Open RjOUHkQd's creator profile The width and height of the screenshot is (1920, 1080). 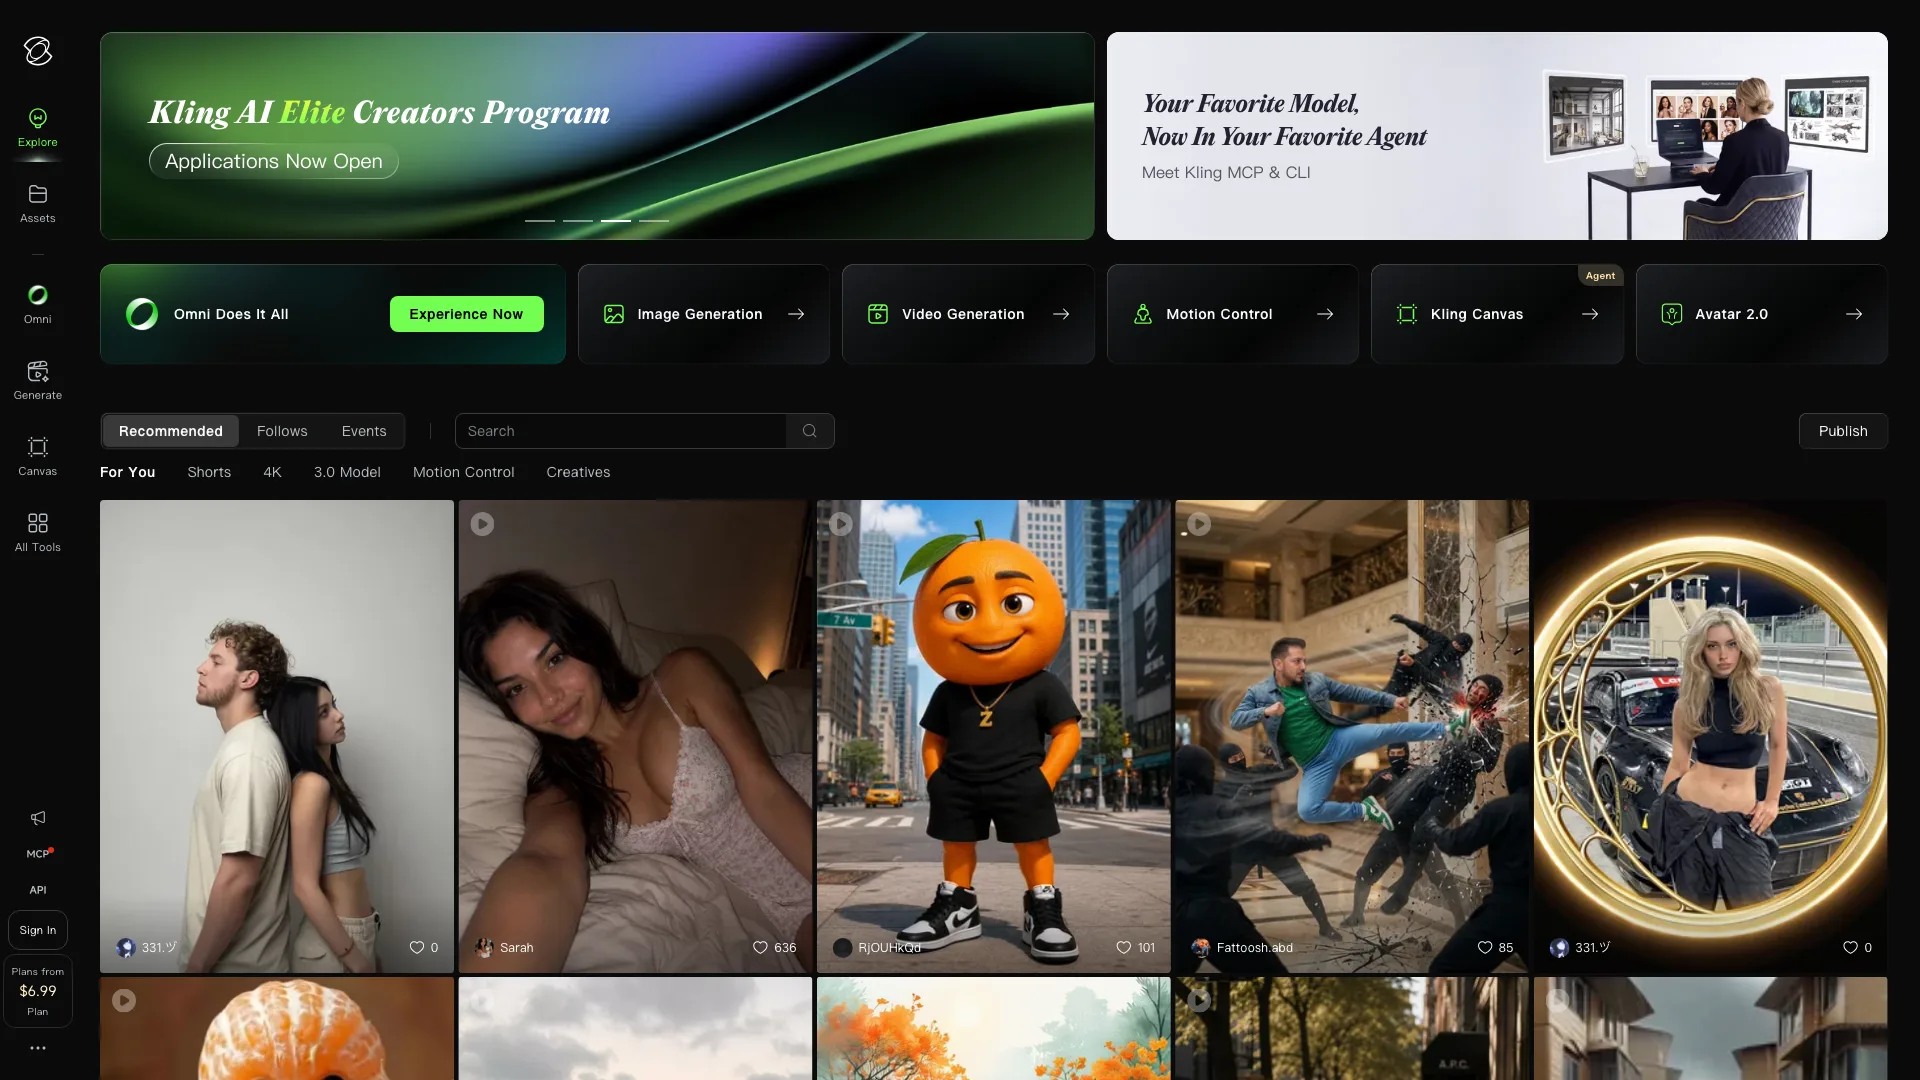point(877,947)
